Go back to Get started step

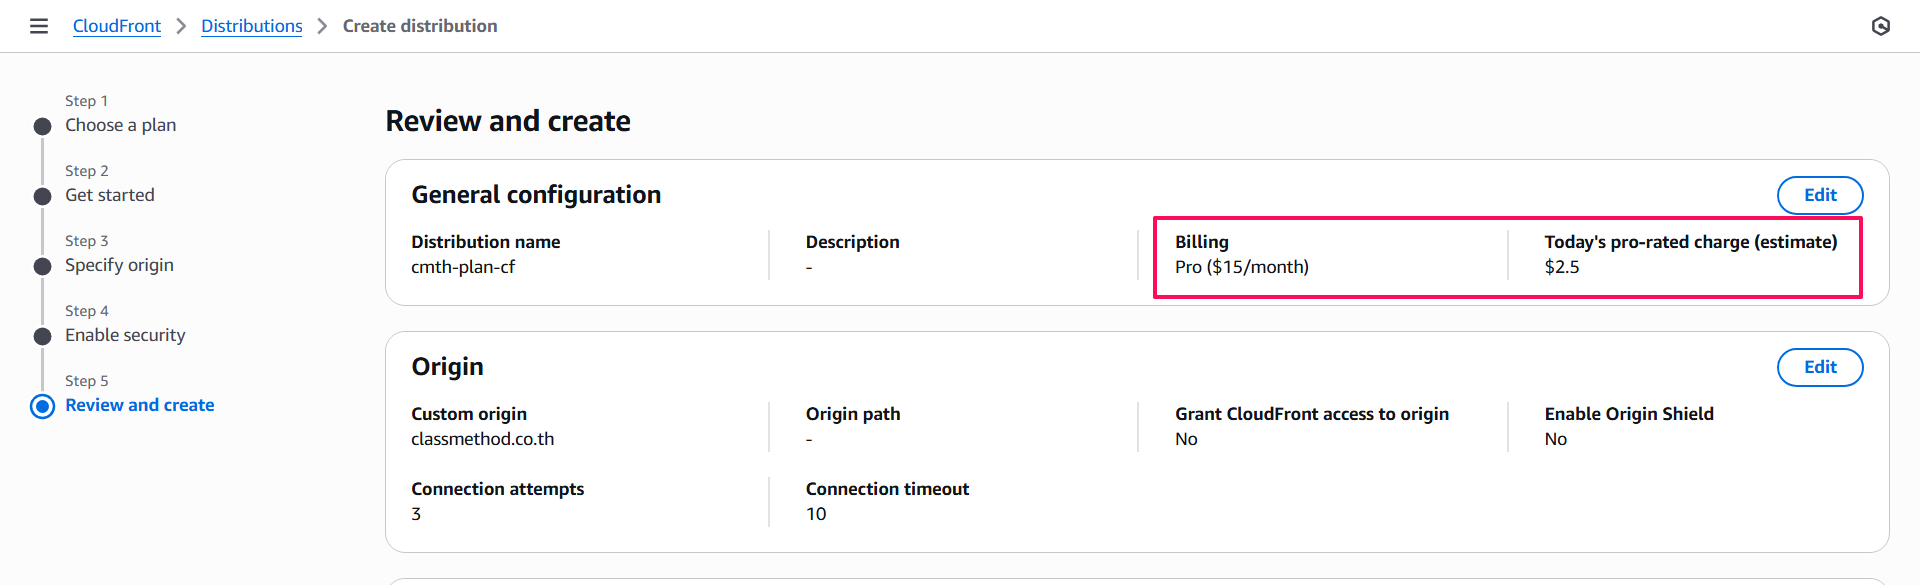109,195
